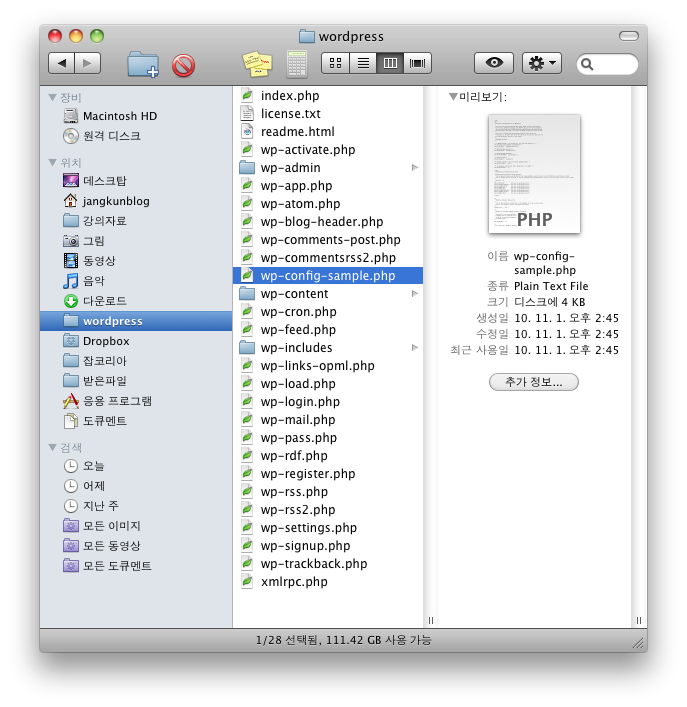
Task: Open 모든 이미지 smart folder
Action: click(136, 525)
